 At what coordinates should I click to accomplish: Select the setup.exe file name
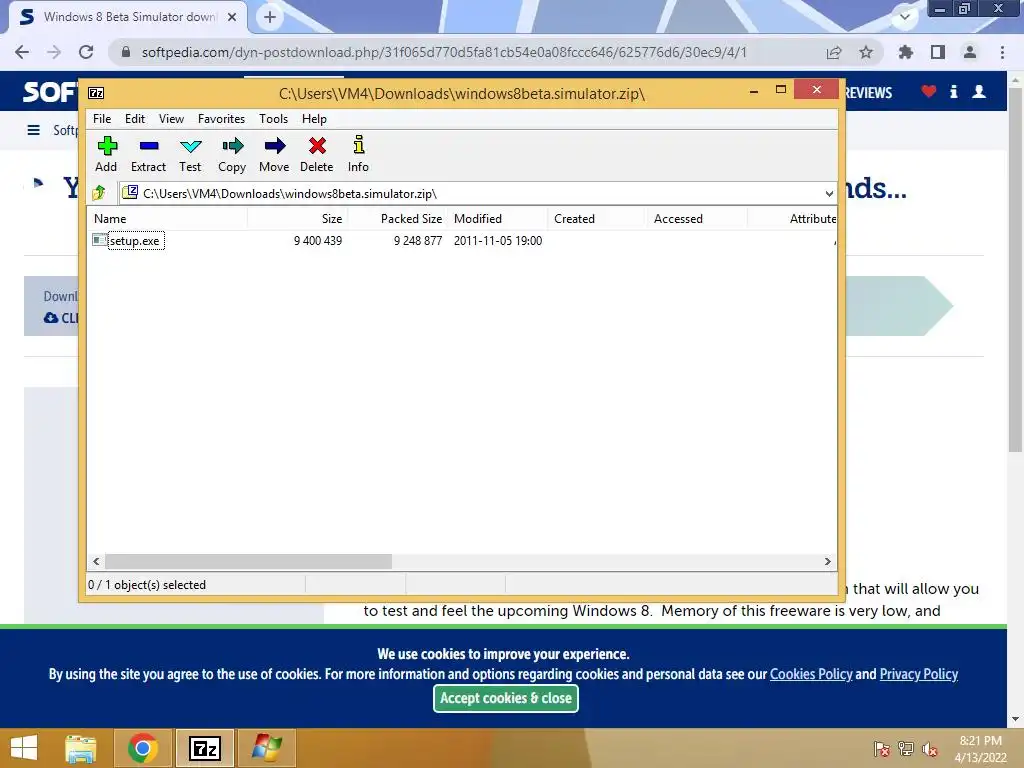click(x=135, y=240)
